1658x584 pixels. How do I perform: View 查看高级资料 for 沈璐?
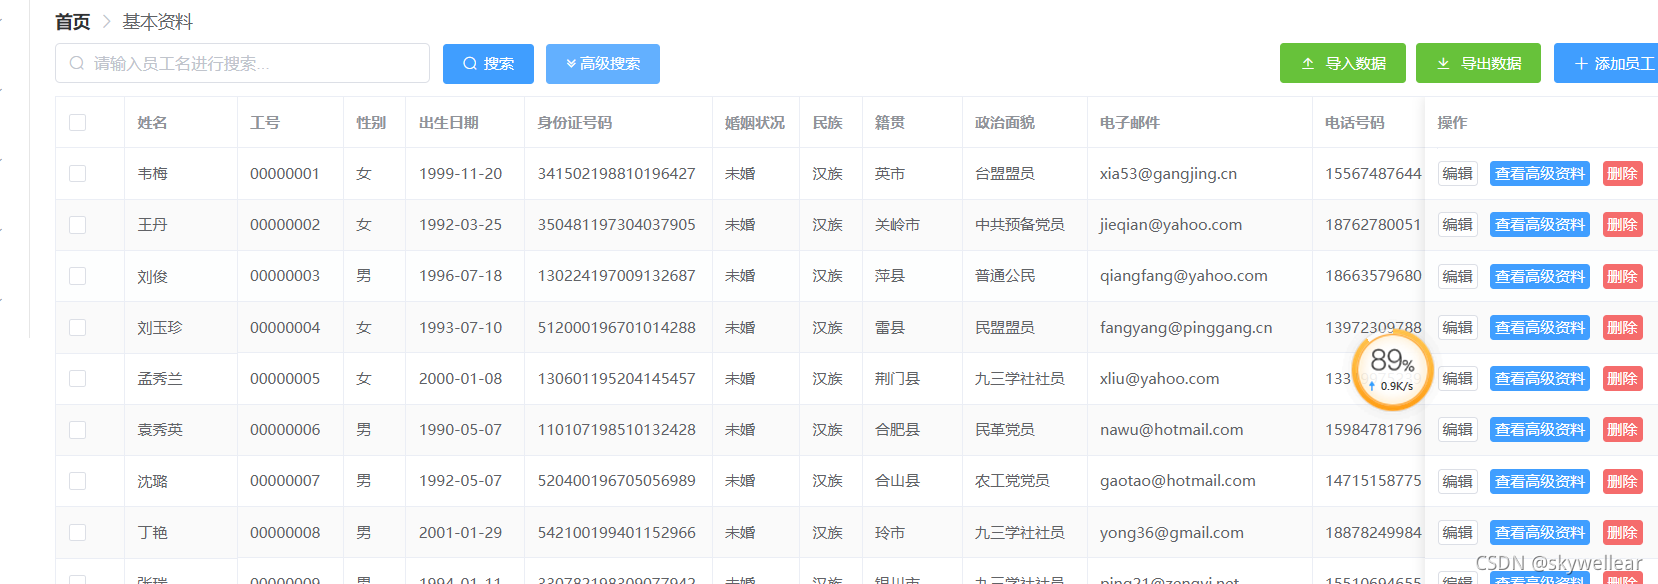coord(1540,481)
